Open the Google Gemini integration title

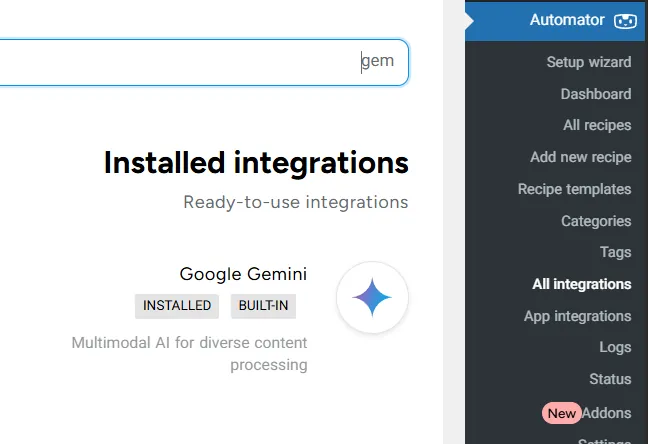pyautogui.click(x=243, y=274)
